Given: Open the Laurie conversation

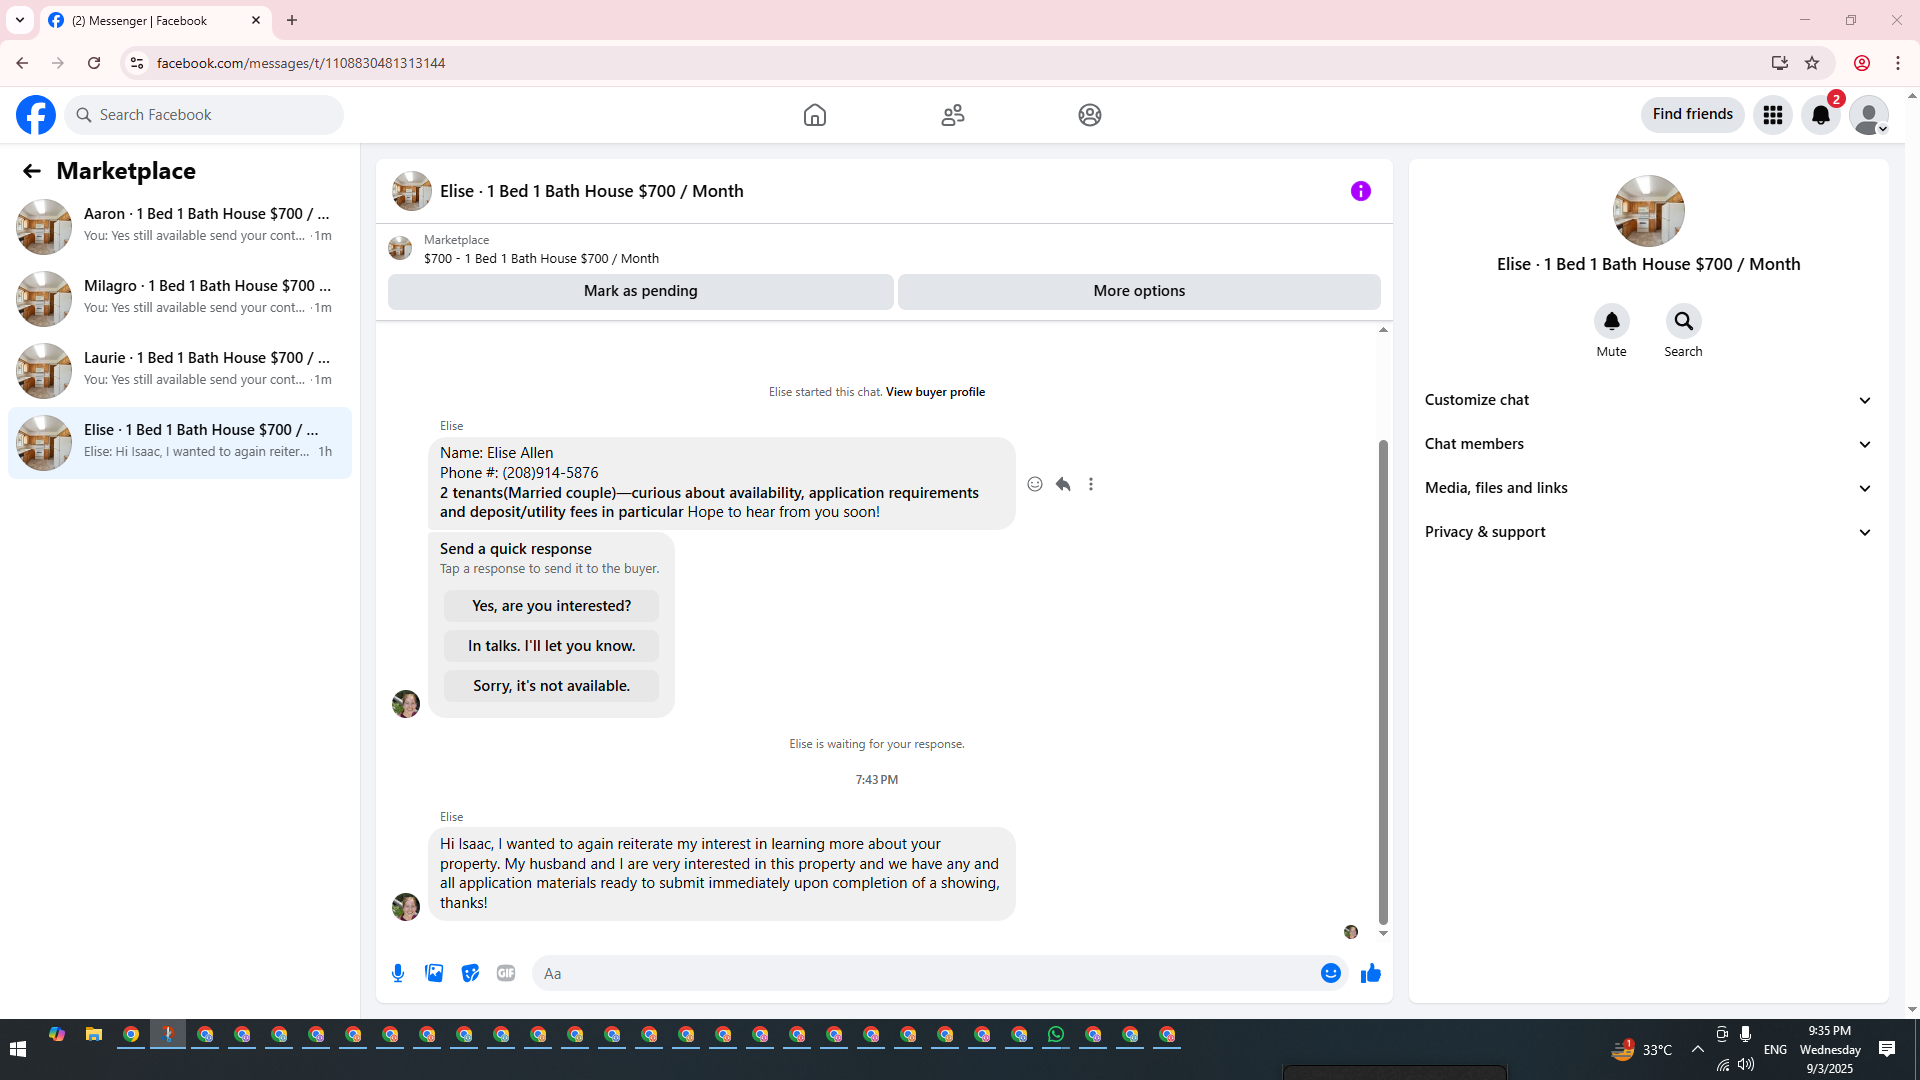Looking at the screenshot, I should pyautogui.click(x=180, y=370).
